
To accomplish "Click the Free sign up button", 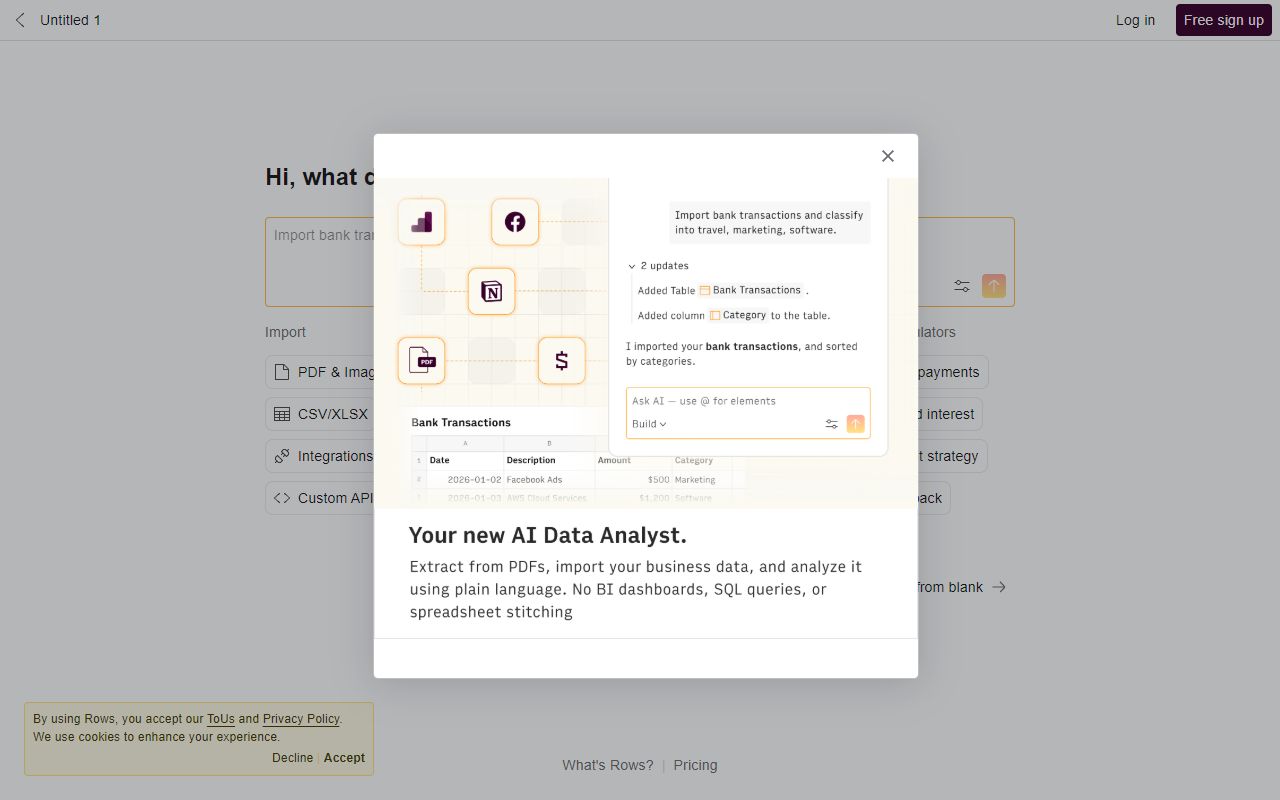I will pyautogui.click(x=1223, y=19).
